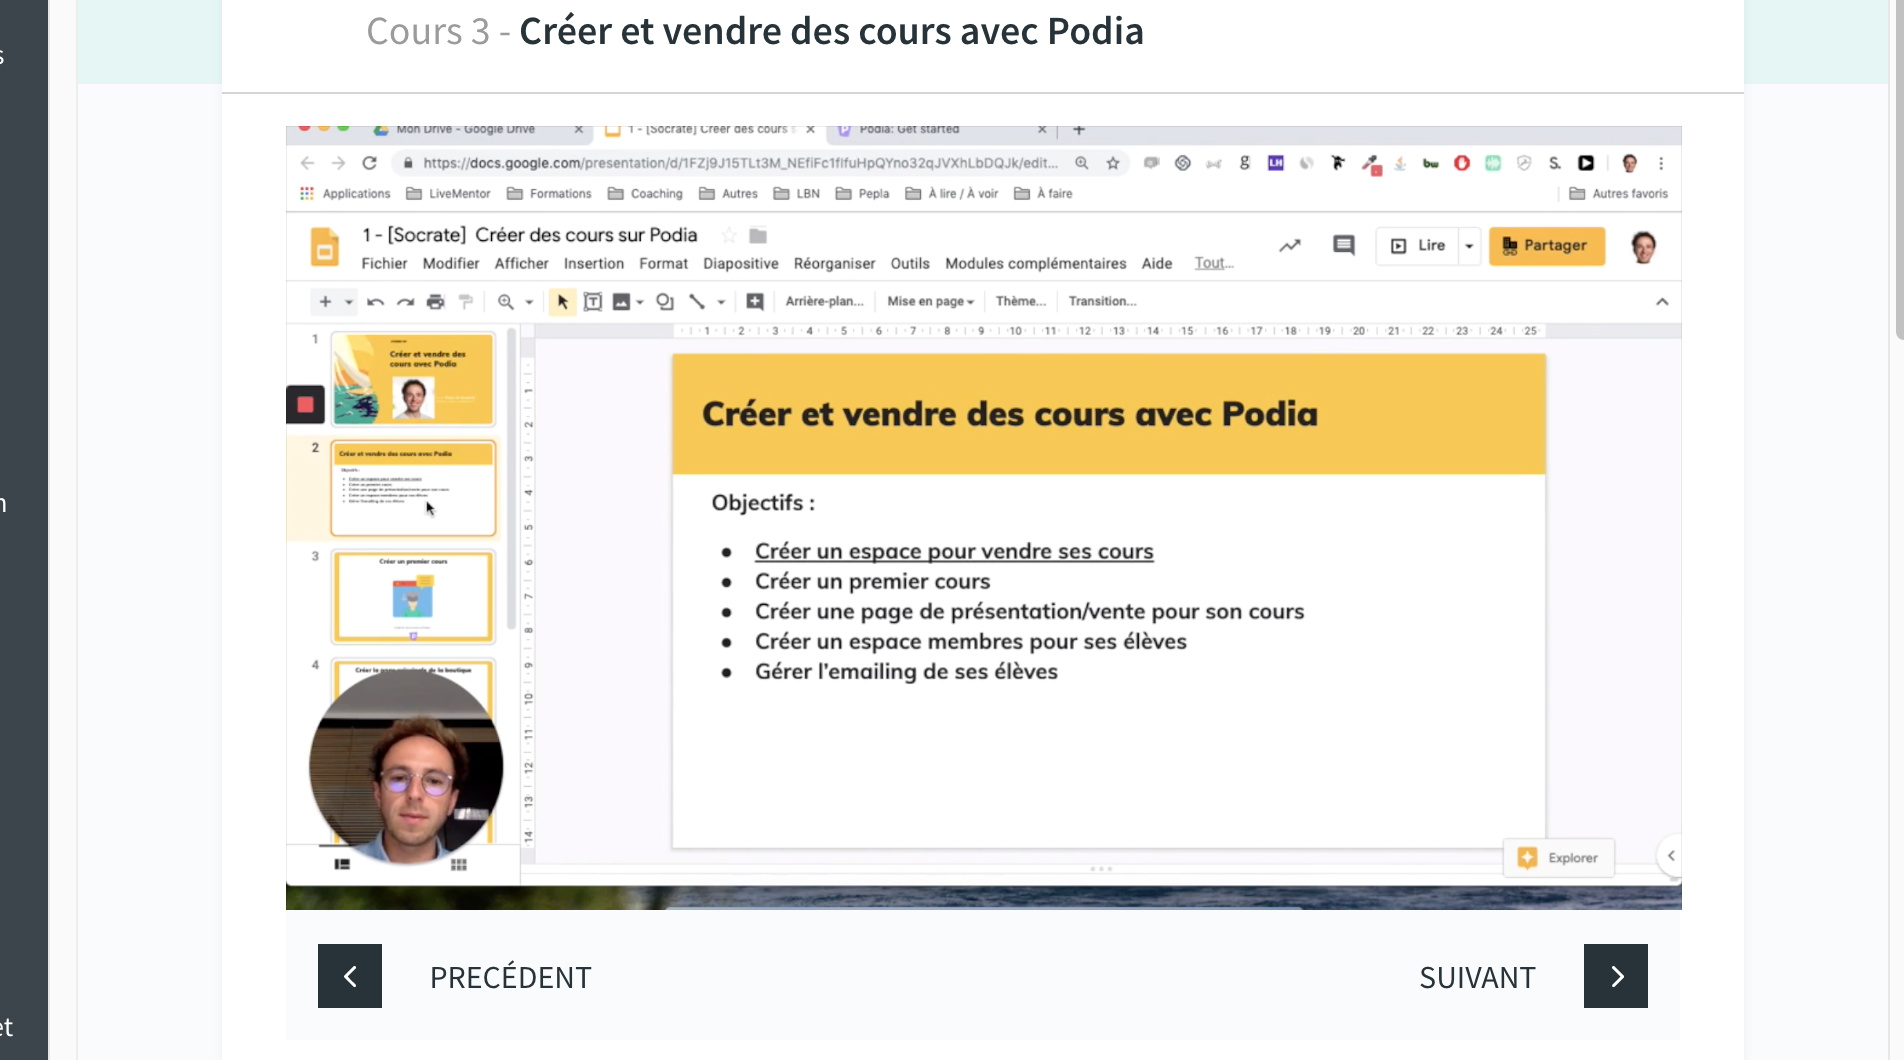Click the Thème... button
The width and height of the screenshot is (1904, 1060).
(x=1021, y=301)
